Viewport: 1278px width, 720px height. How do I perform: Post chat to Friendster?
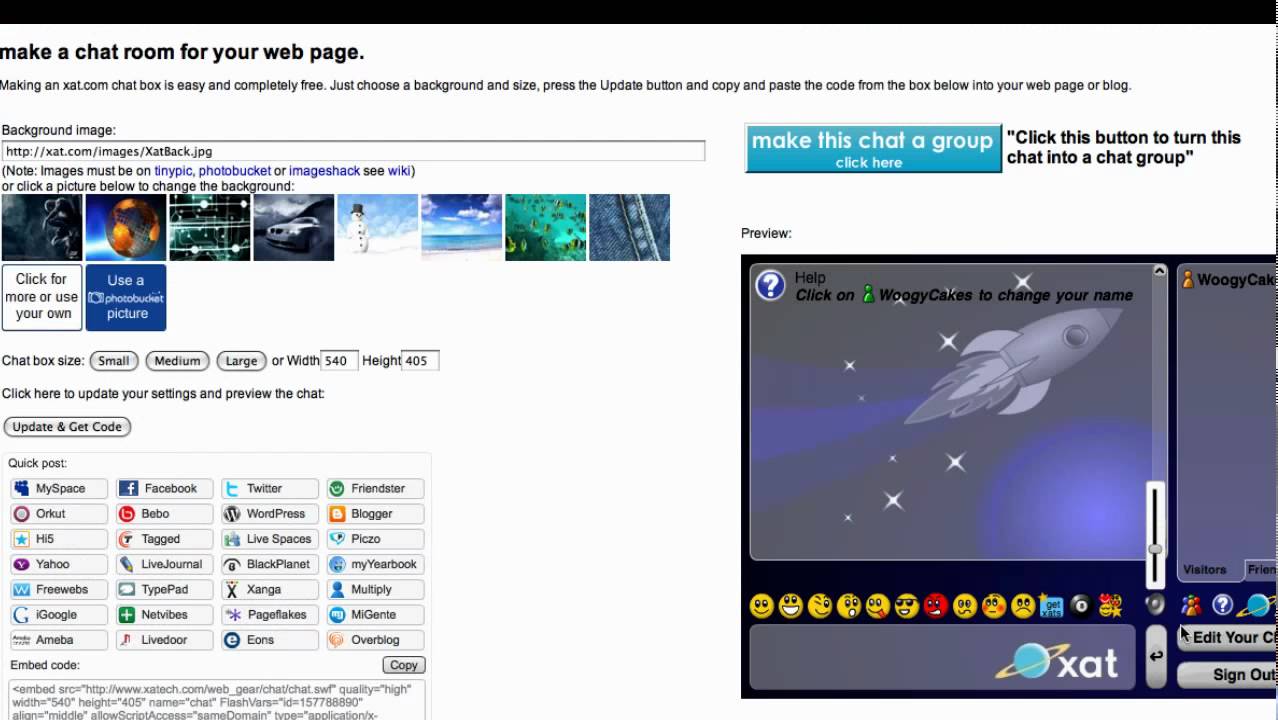coord(376,489)
